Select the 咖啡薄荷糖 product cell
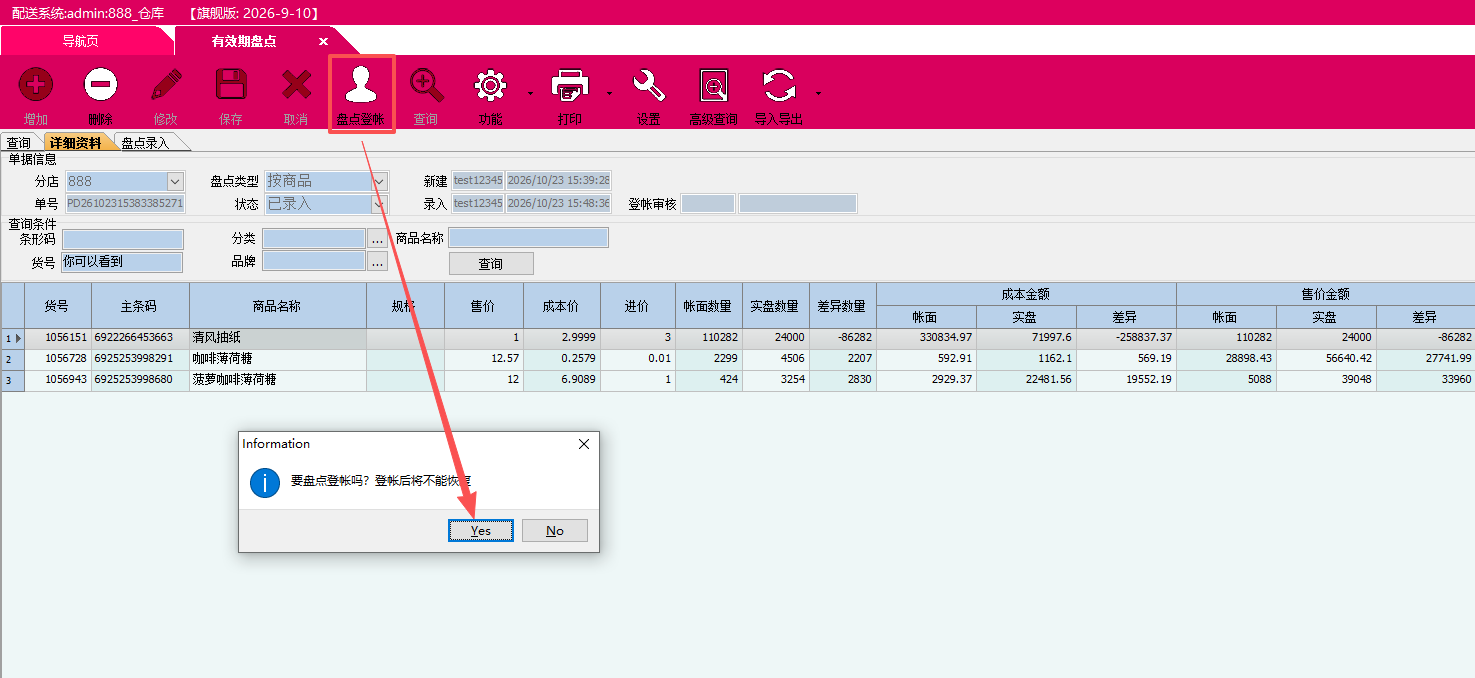Screen dimensions: 1475x678 click(278, 359)
